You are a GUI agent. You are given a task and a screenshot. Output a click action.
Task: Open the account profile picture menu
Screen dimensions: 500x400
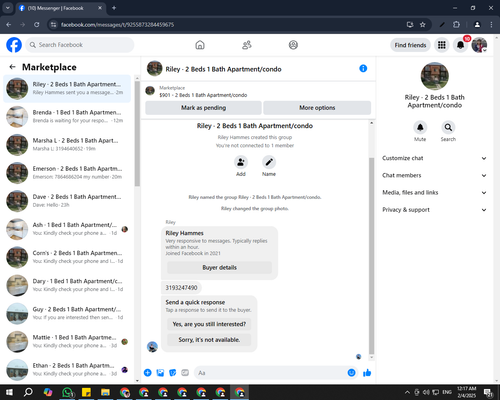(479, 45)
